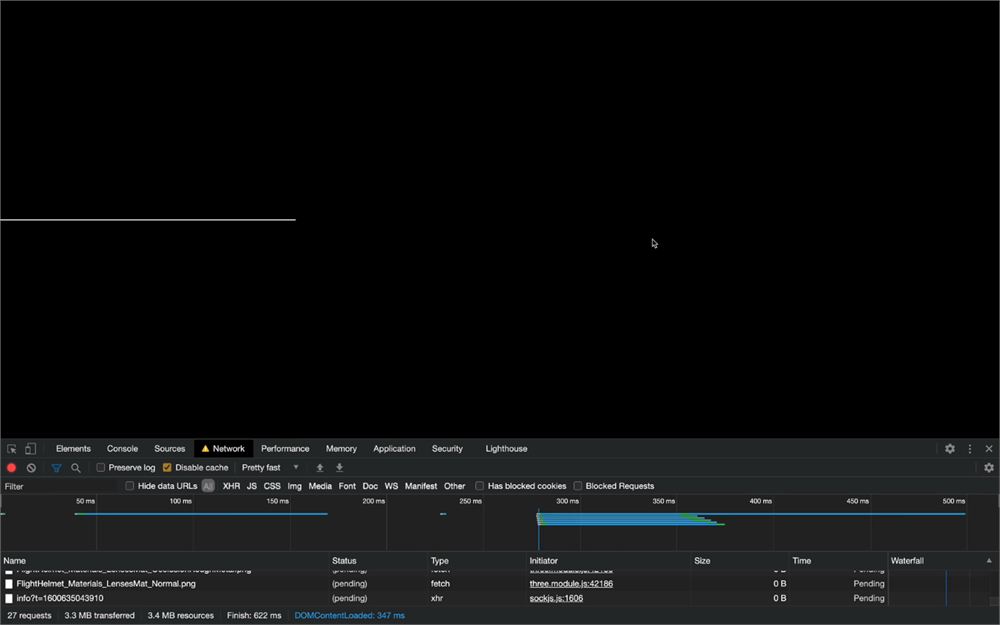This screenshot has height=625, width=1000.
Task: Filter requests by Doc
Action: pyautogui.click(x=371, y=486)
